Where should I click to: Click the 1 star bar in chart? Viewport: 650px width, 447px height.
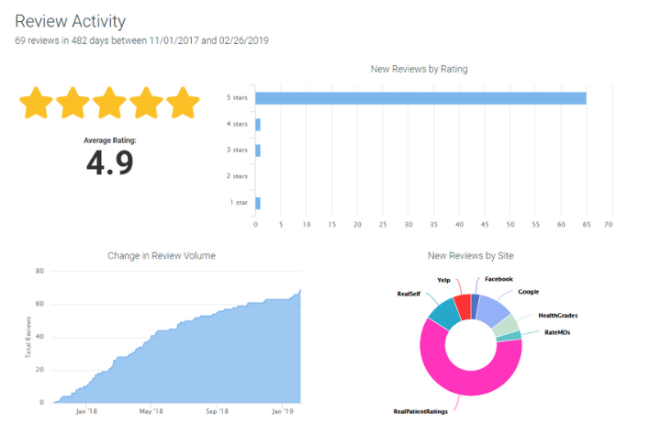[x=258, y=203]
